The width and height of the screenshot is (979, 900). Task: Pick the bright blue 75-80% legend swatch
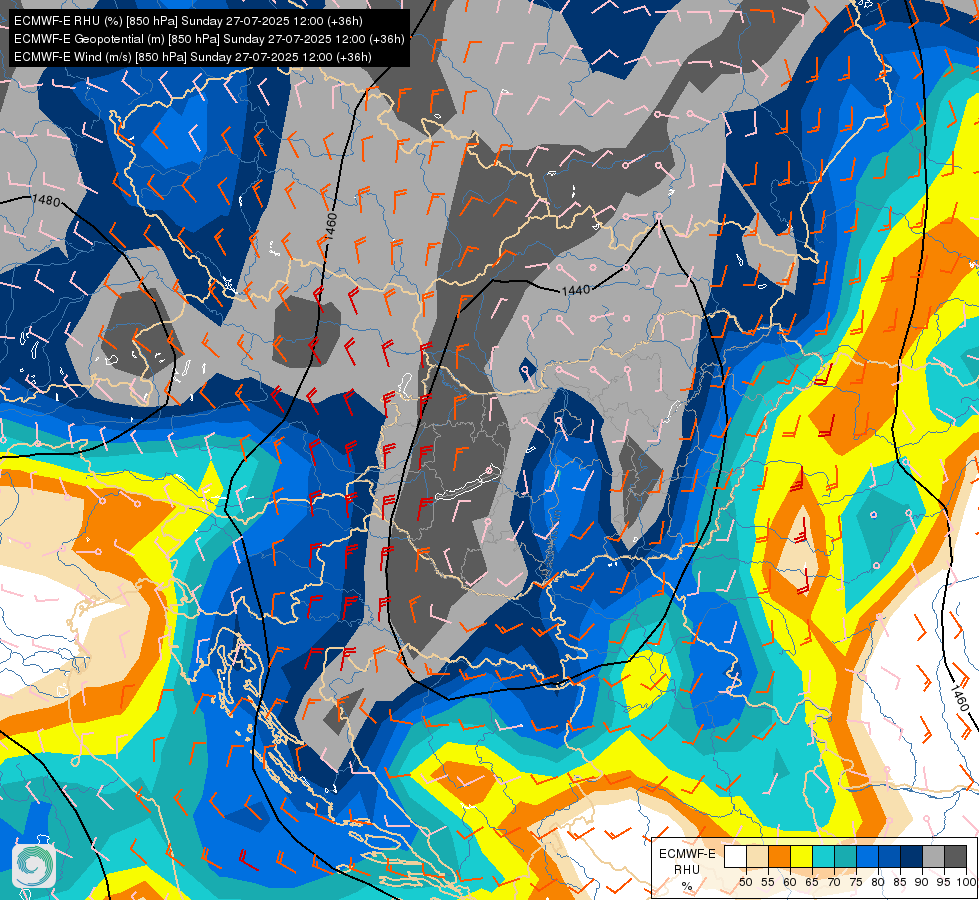867,856
